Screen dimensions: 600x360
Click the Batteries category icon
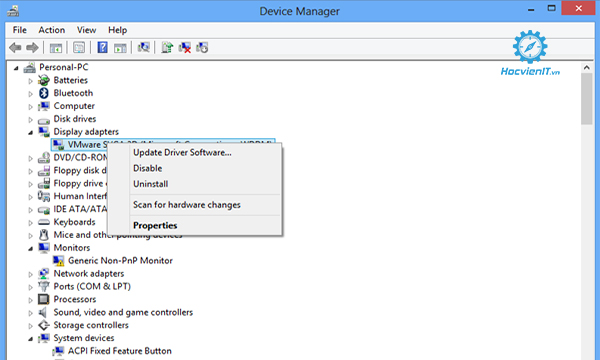[44, 80]
